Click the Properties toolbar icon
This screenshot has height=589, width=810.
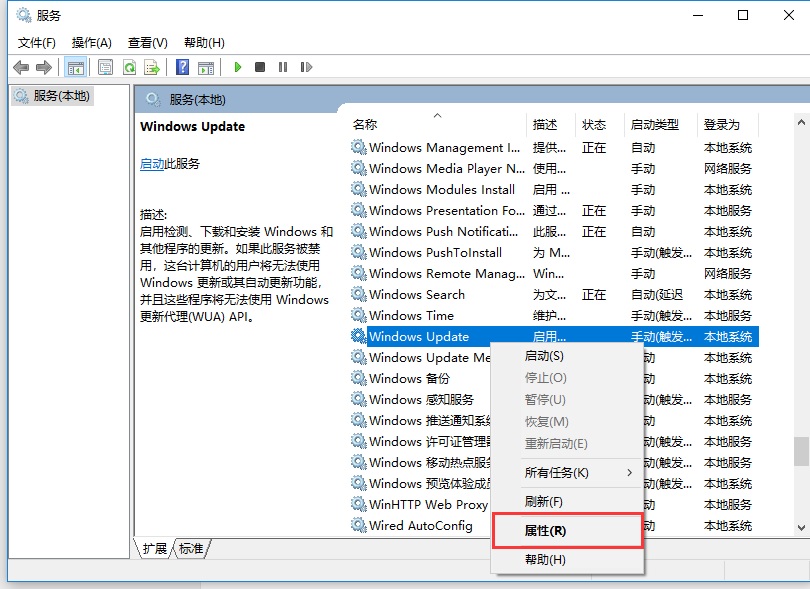(105, 67)
